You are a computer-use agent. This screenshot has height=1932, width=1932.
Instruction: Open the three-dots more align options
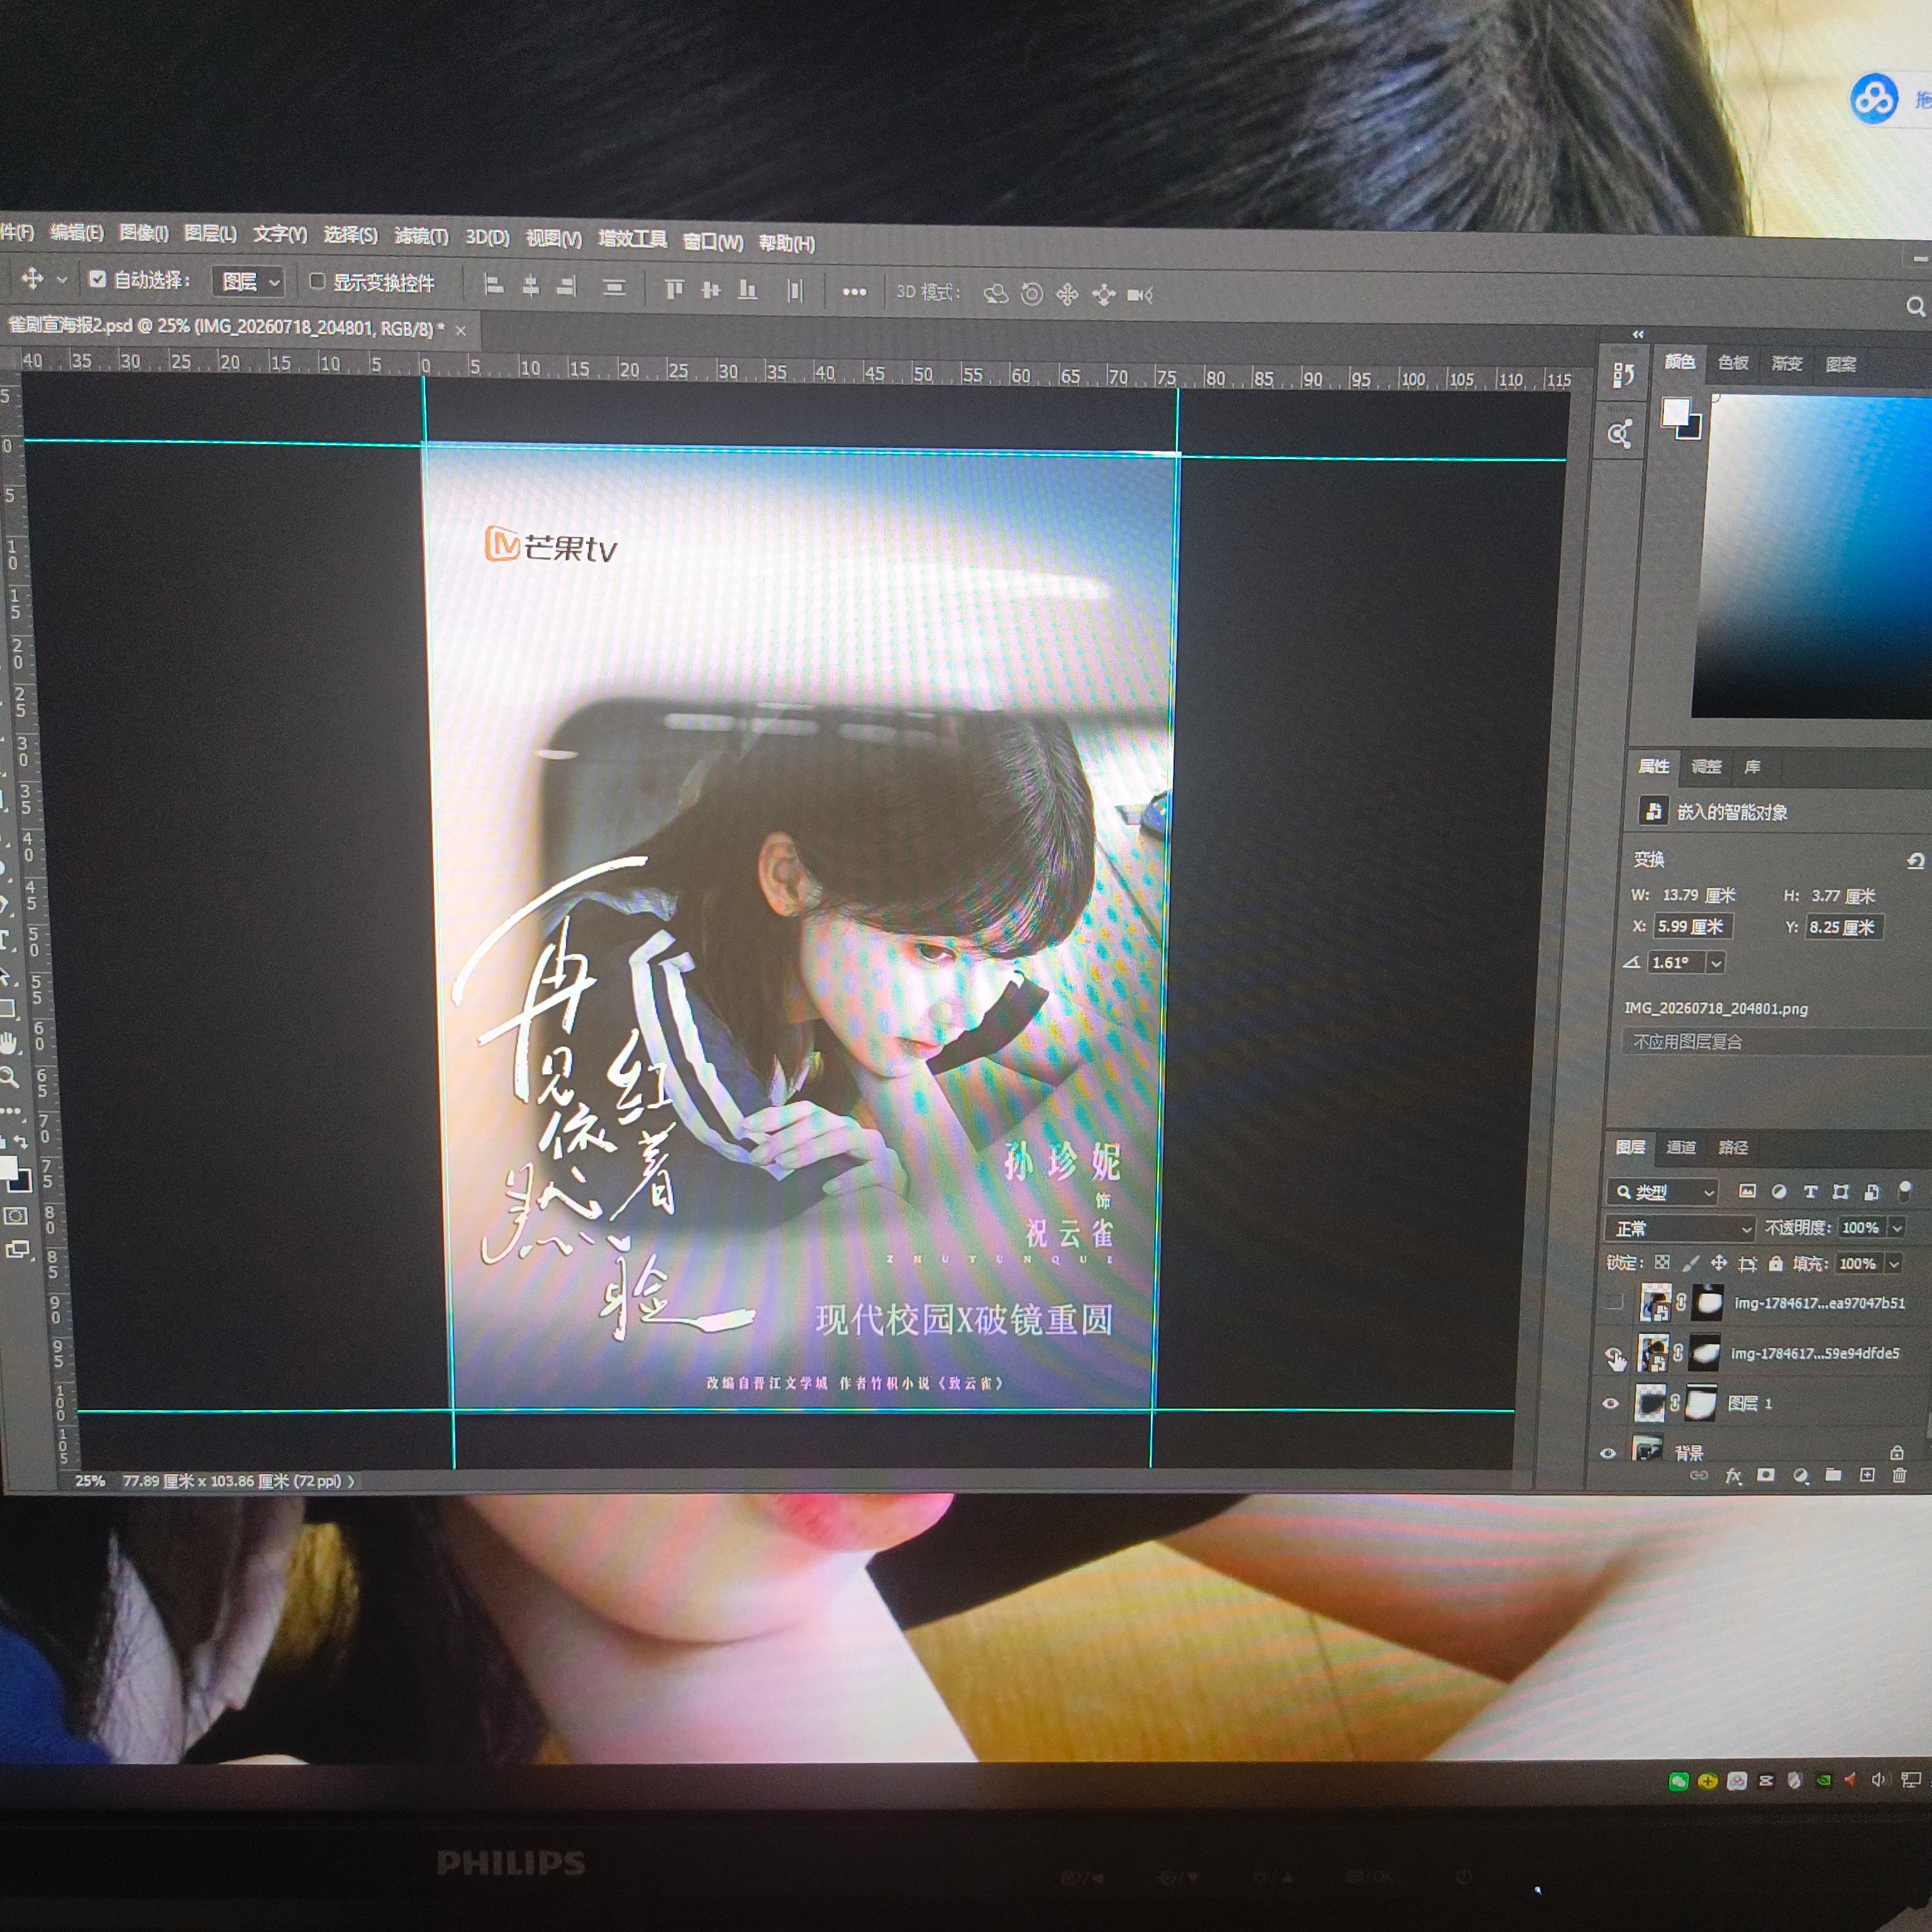[854, 292]
